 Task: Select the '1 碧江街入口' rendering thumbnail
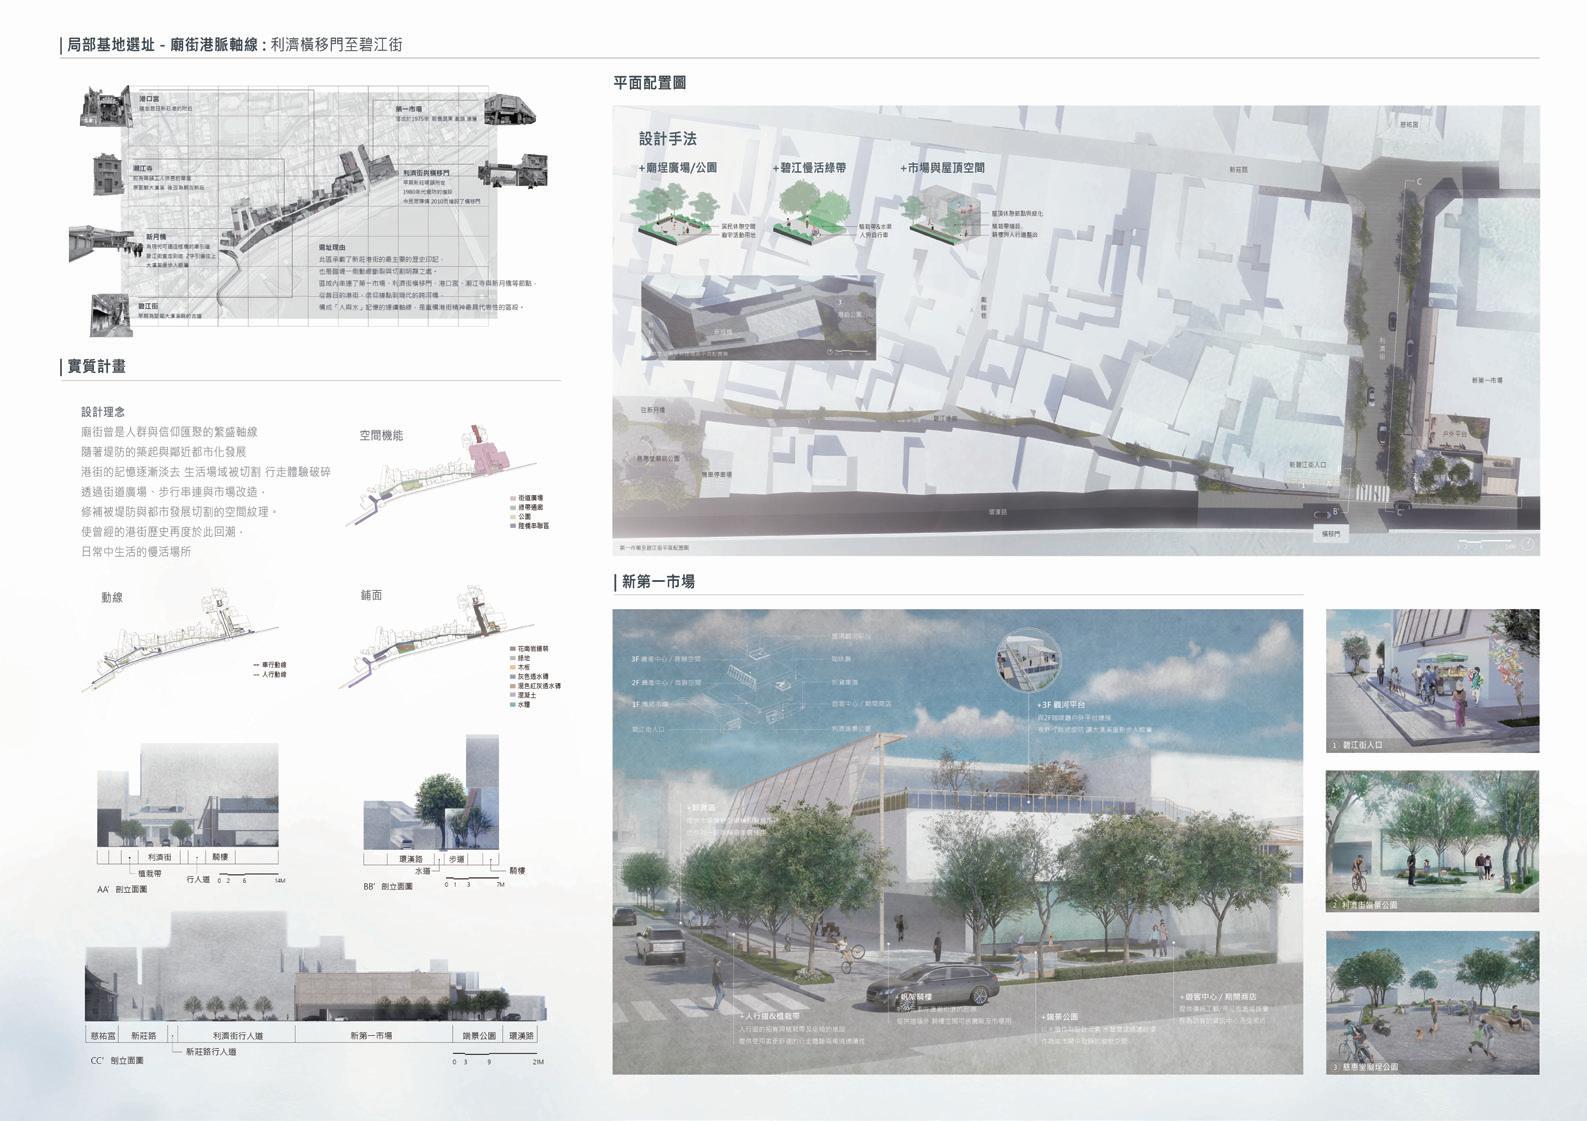pyautogui.click(x=1432, y=680)
